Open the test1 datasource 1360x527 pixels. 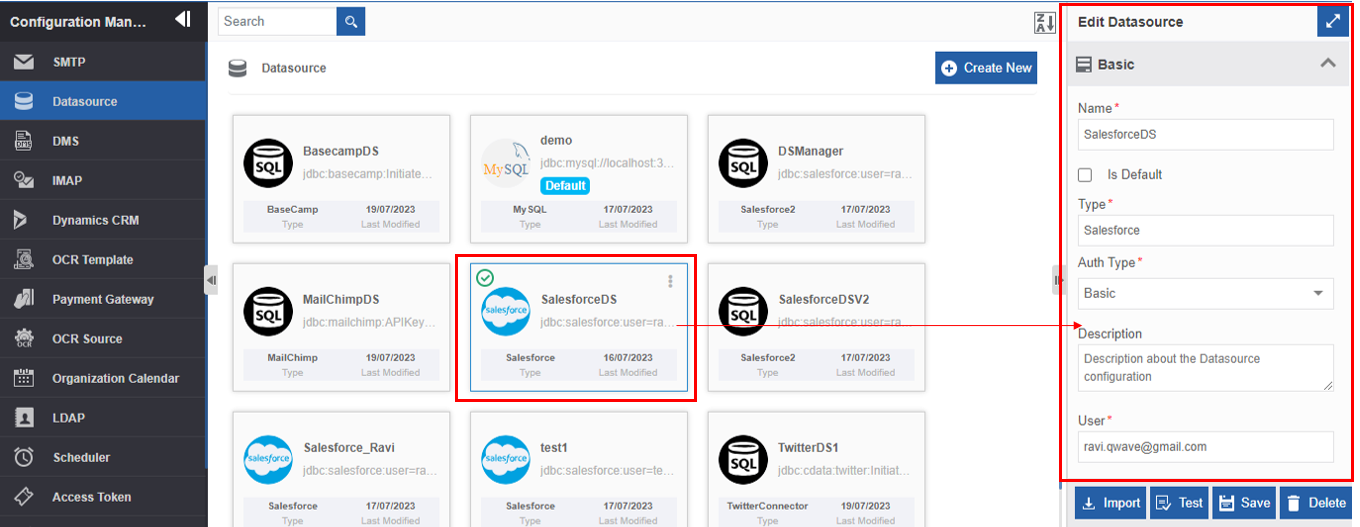[578, 469]
